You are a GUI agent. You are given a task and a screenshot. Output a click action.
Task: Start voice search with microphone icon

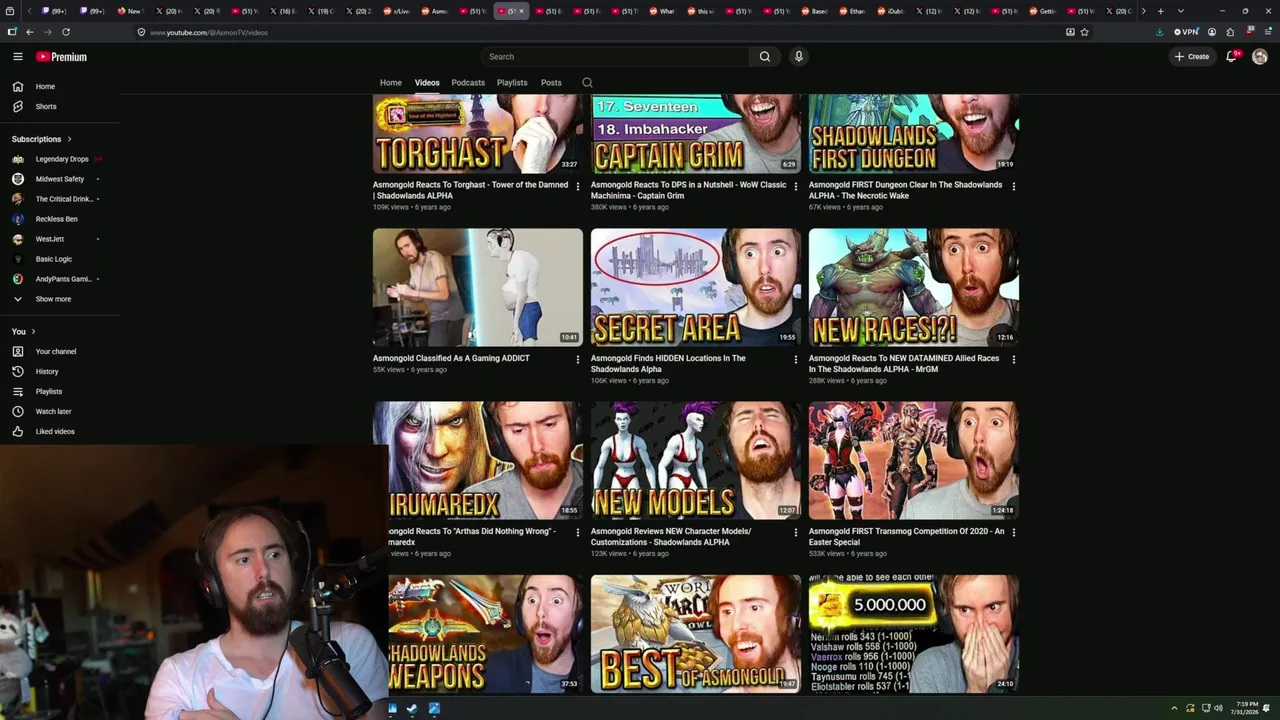point(798,57)
